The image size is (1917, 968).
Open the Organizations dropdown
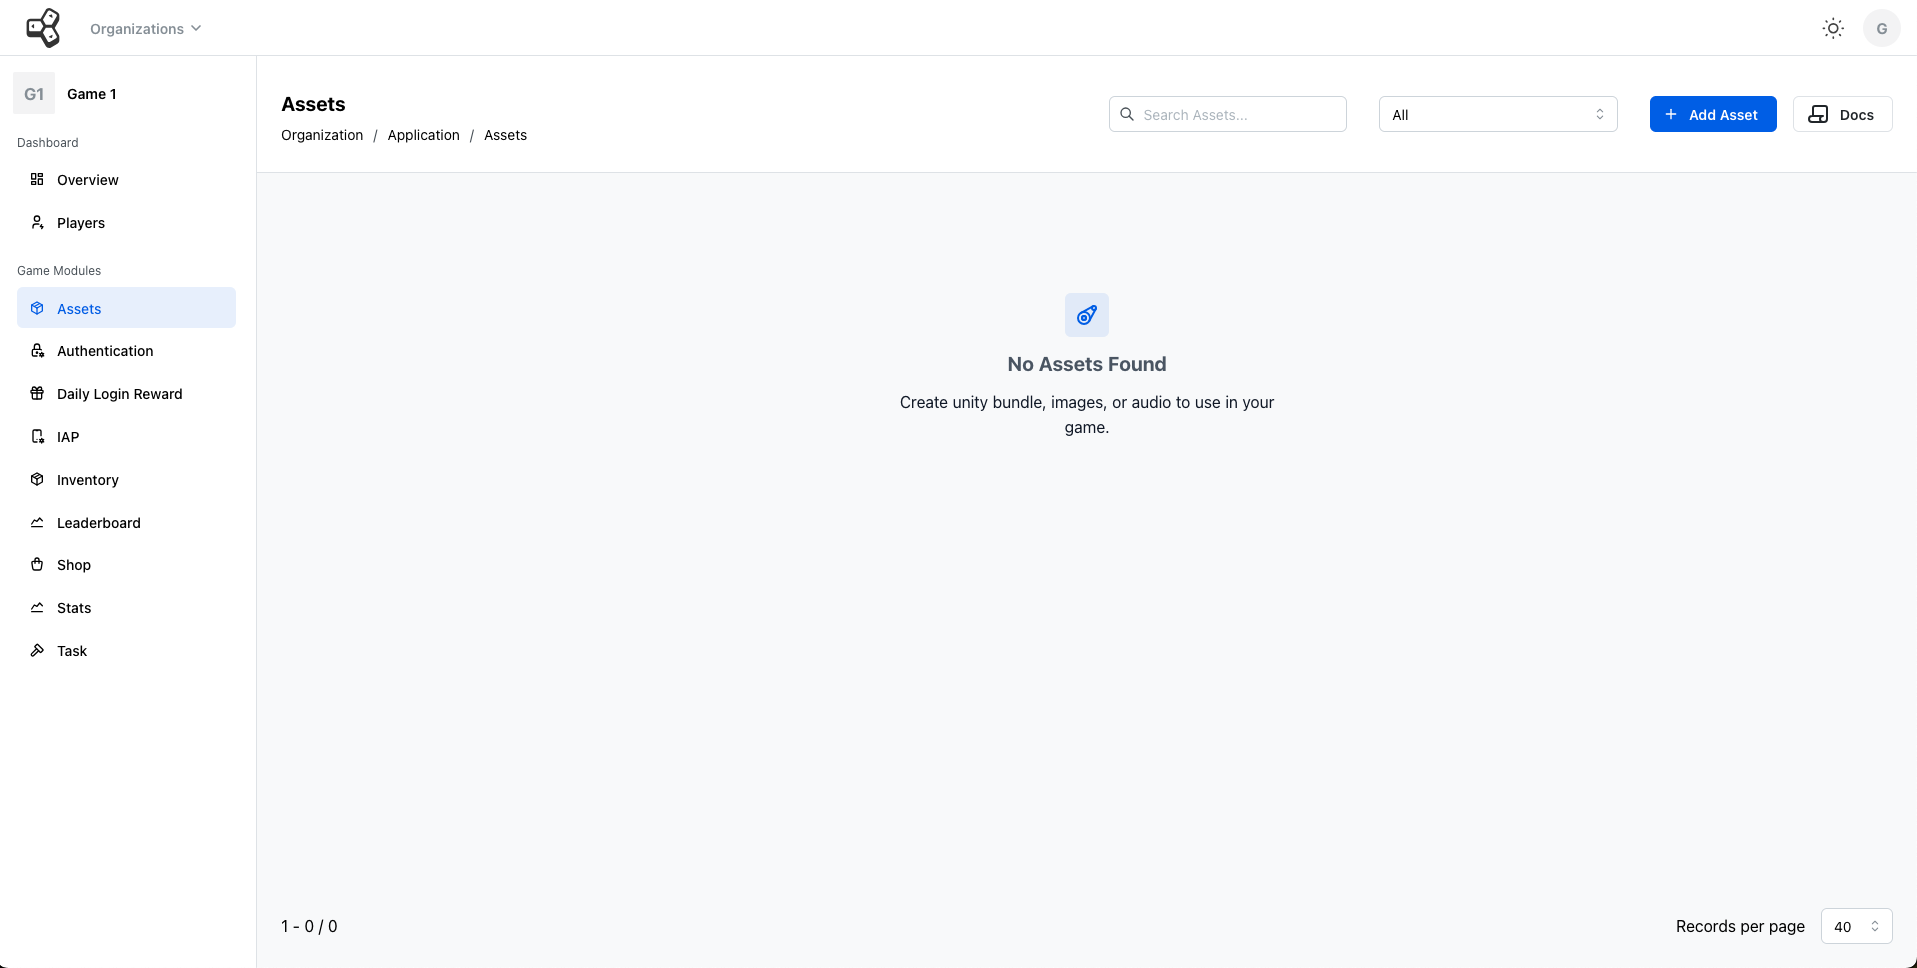point(146,29)
